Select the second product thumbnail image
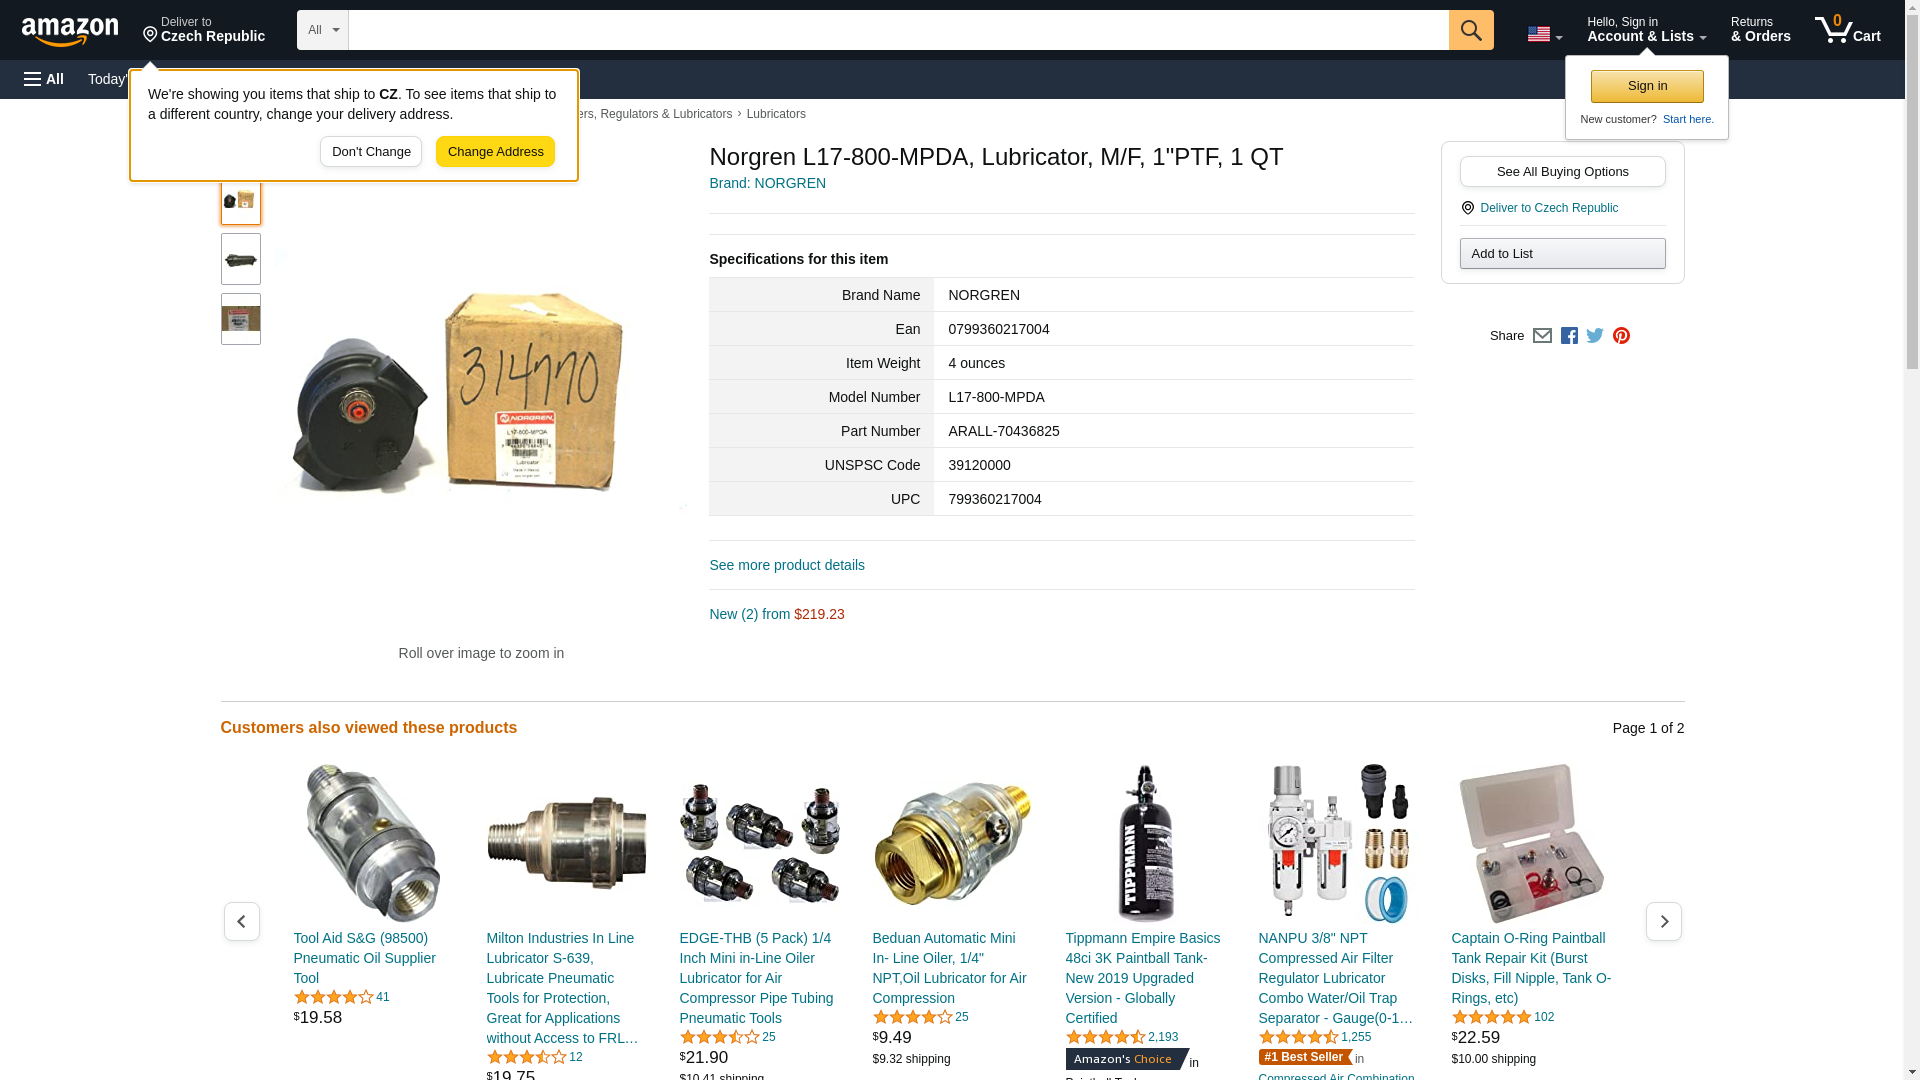Viewport: 1920px width, 1080px height. [x=241, y=260]
